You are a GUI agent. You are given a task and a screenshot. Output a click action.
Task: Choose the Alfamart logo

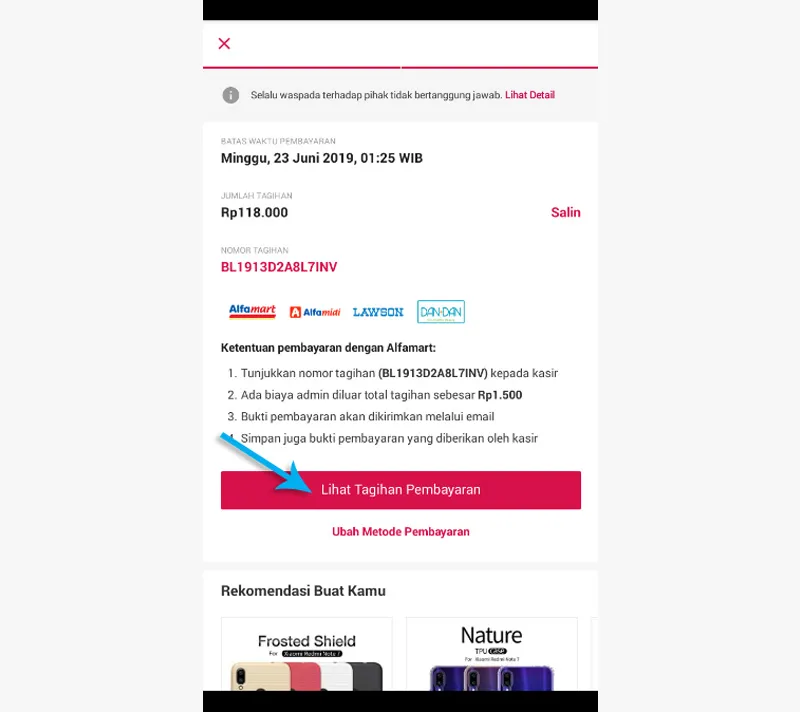click(x=252, y=311)
